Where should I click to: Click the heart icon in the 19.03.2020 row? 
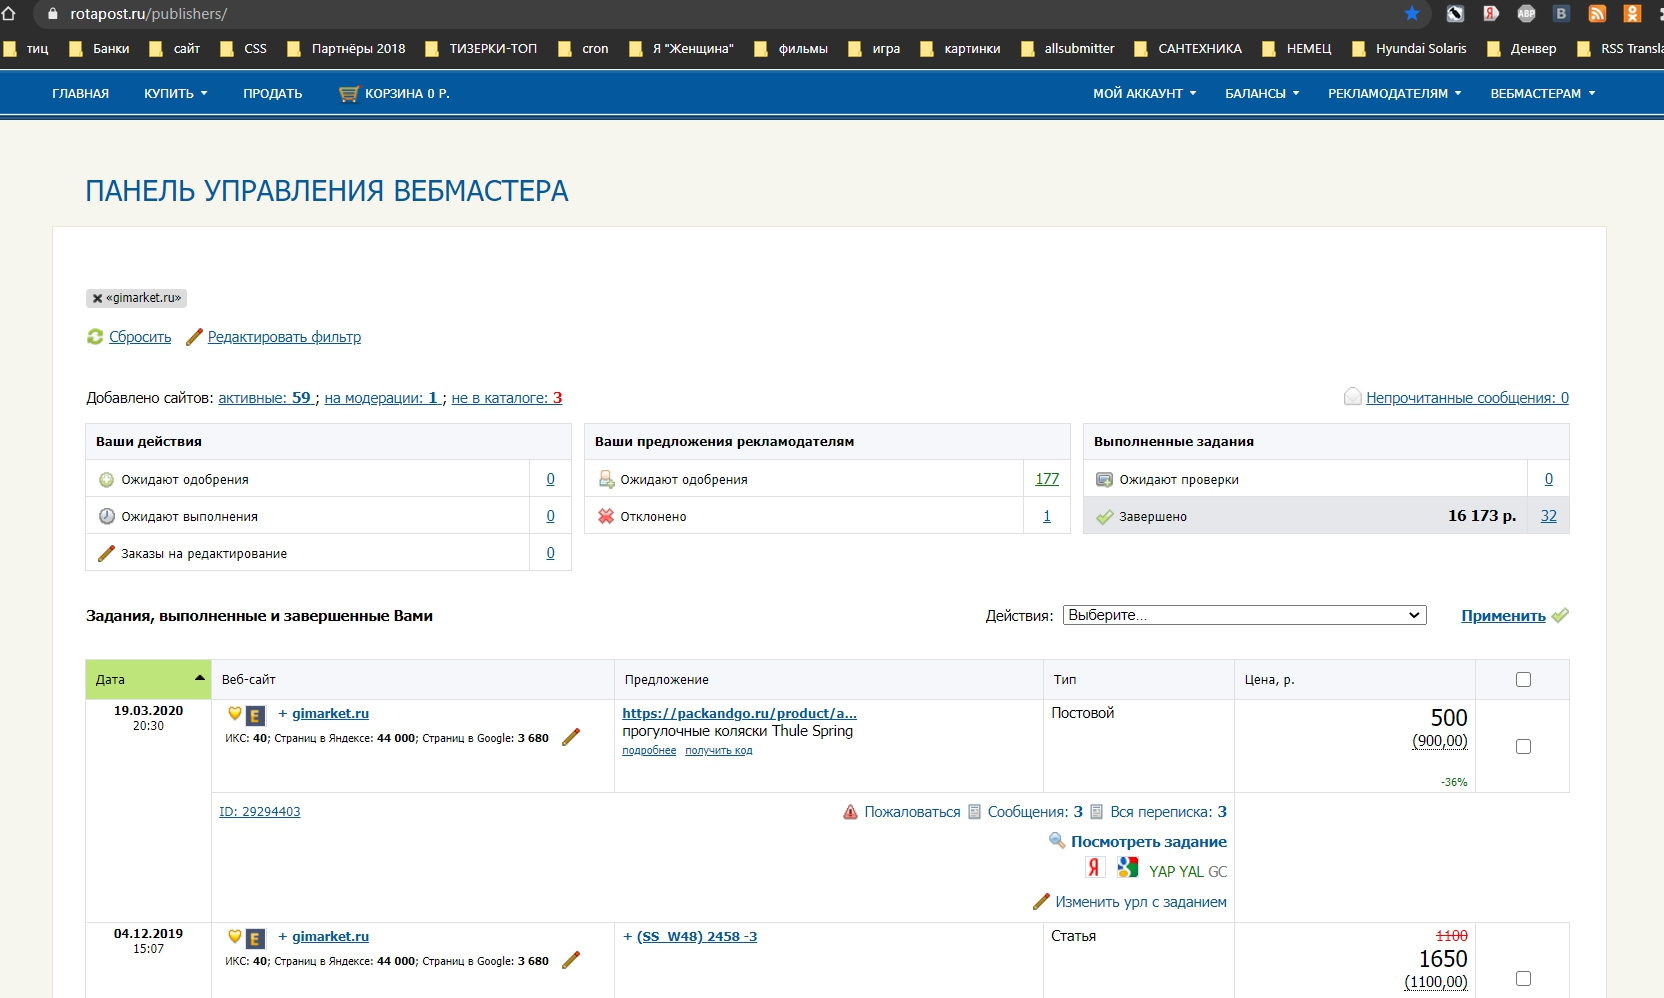(235, 713)
